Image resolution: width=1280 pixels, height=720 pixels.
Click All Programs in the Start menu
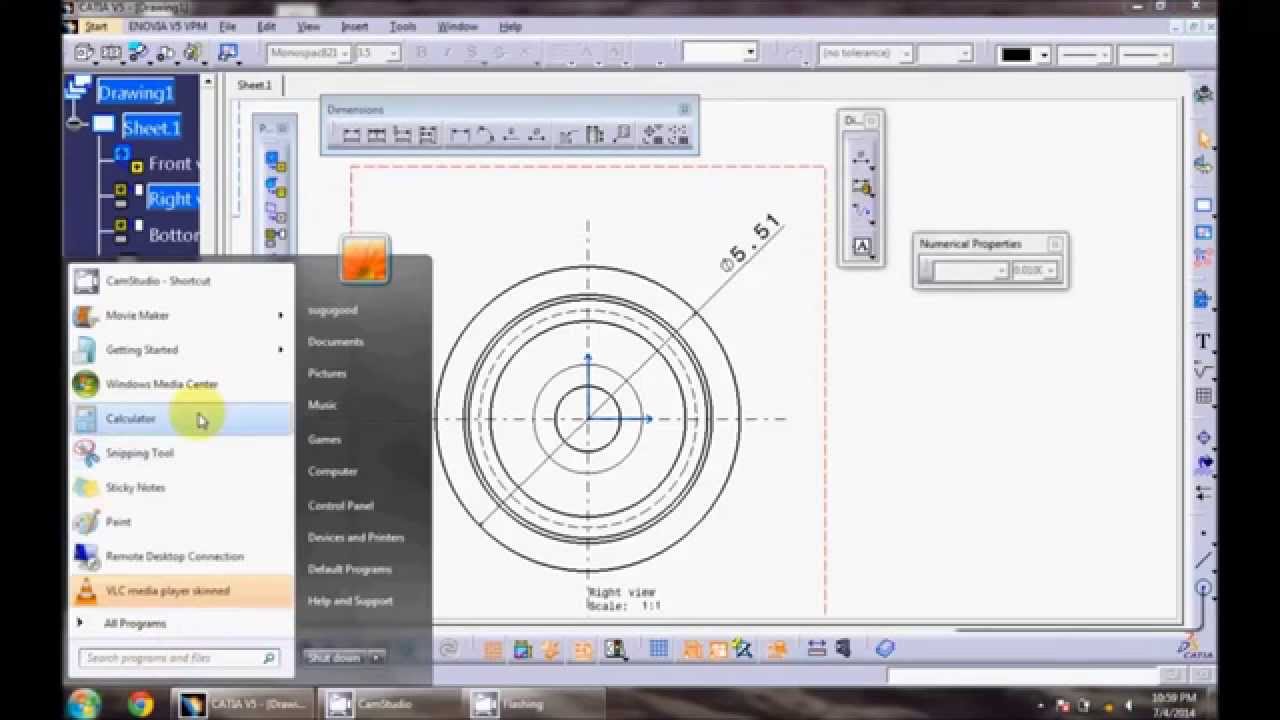click(135, 623)
